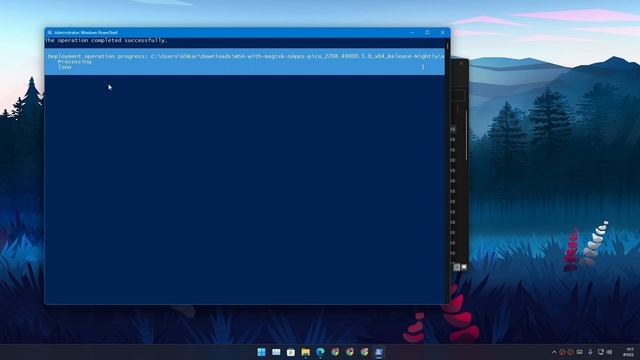This screenshot has width=640, height=360.
Task: Click the "Deployment operation progress" line
Action: point(246,56)
